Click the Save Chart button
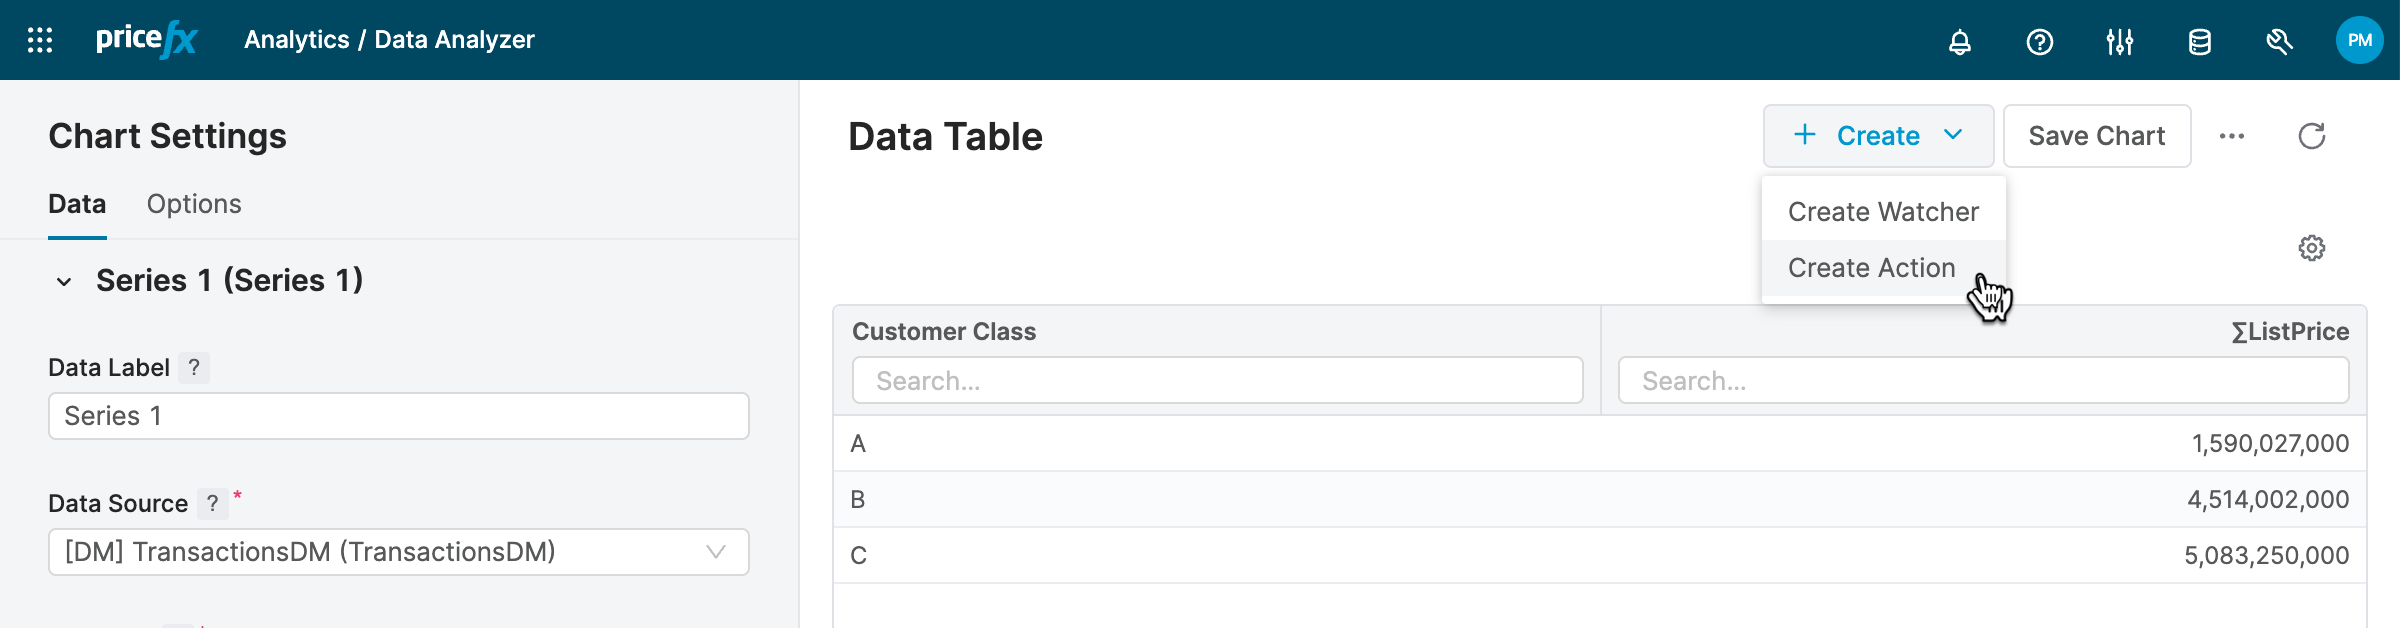Viewport: 2400px width, 628px height. pos(2096,136)
